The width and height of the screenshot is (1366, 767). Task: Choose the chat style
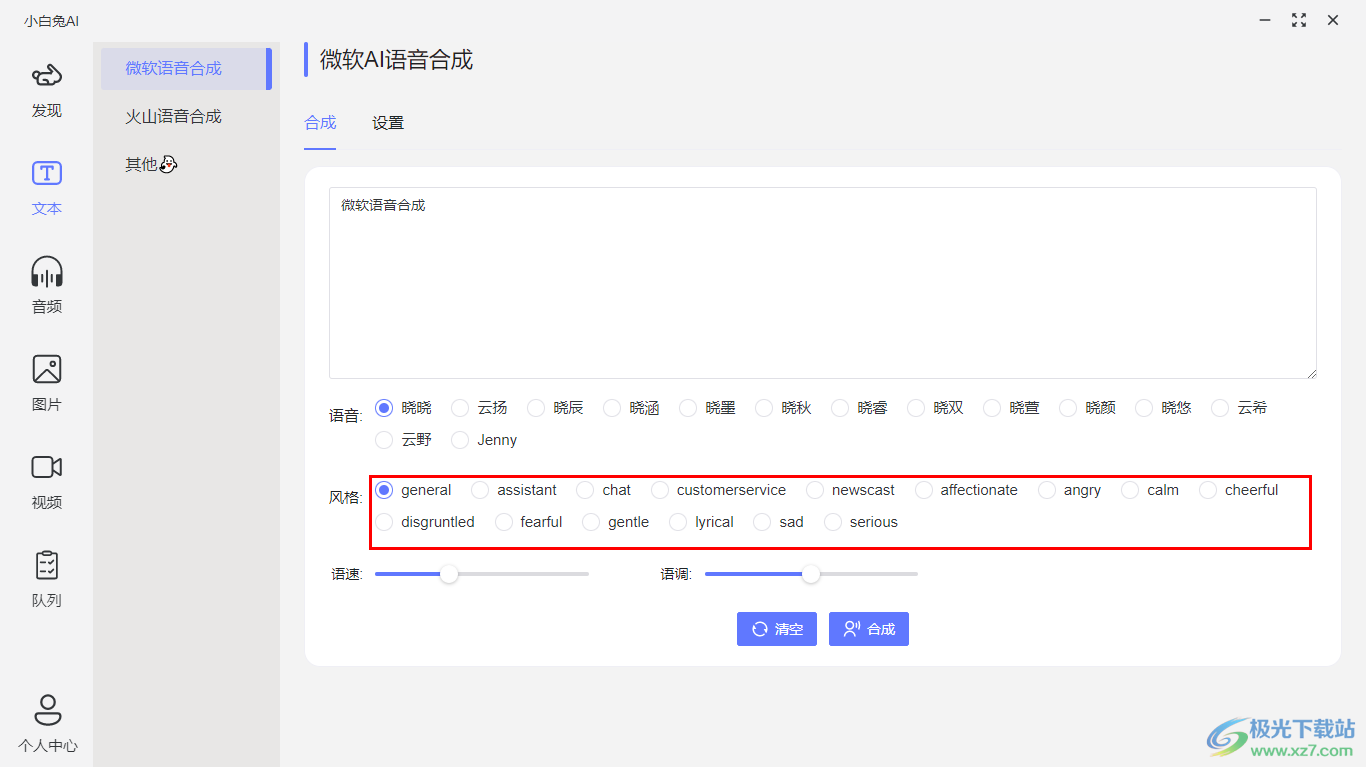pos(605,490)
